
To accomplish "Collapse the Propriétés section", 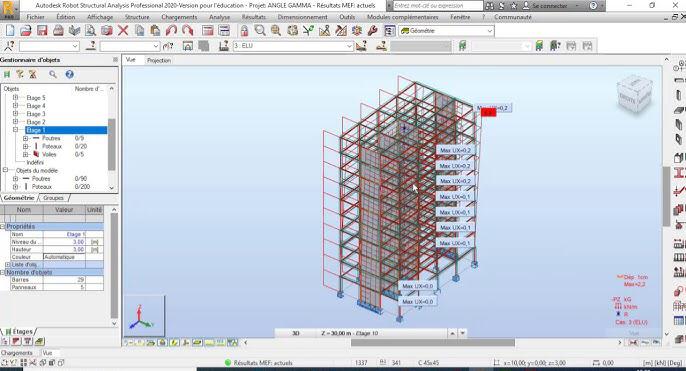I will tap(3, 226).
